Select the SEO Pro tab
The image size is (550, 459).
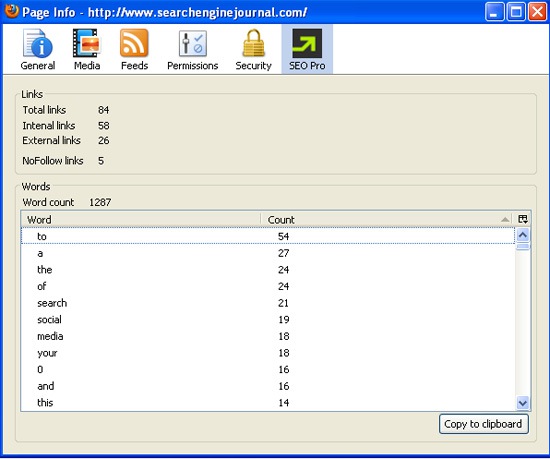[x=307, y=49]
